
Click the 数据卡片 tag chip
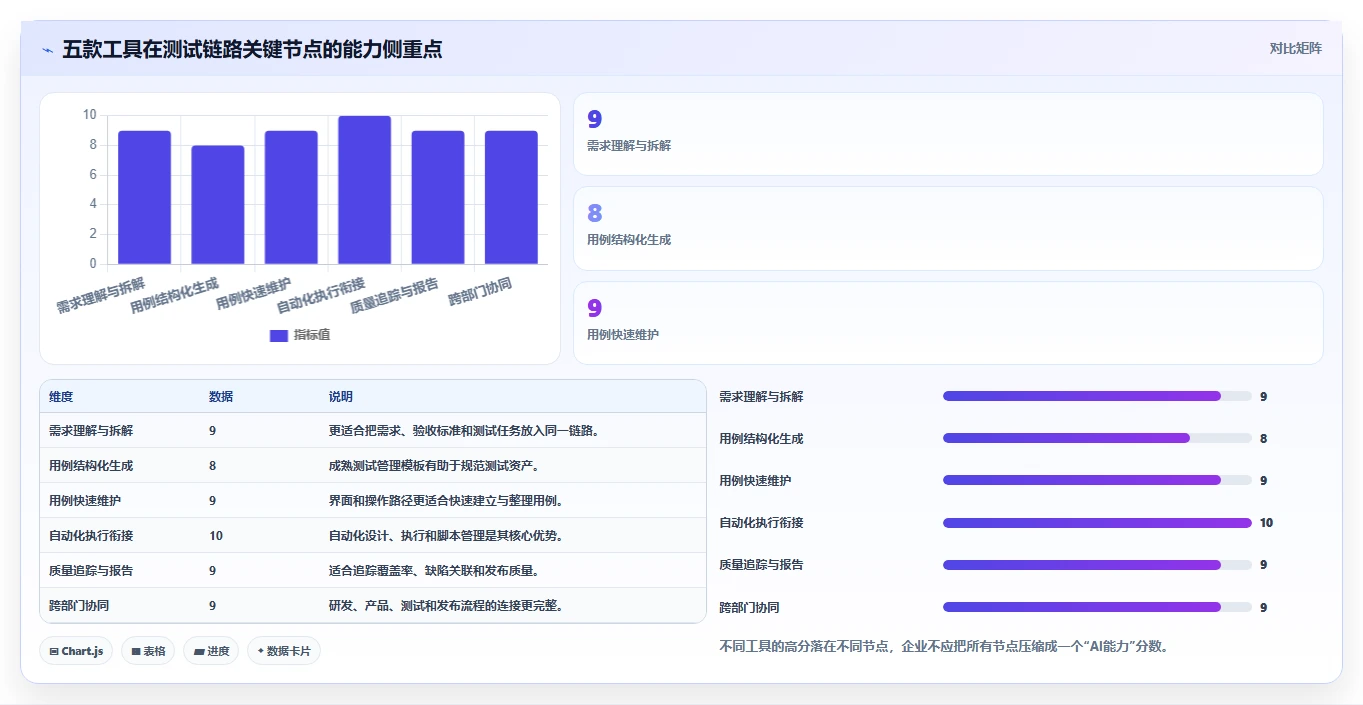[284, 651]
